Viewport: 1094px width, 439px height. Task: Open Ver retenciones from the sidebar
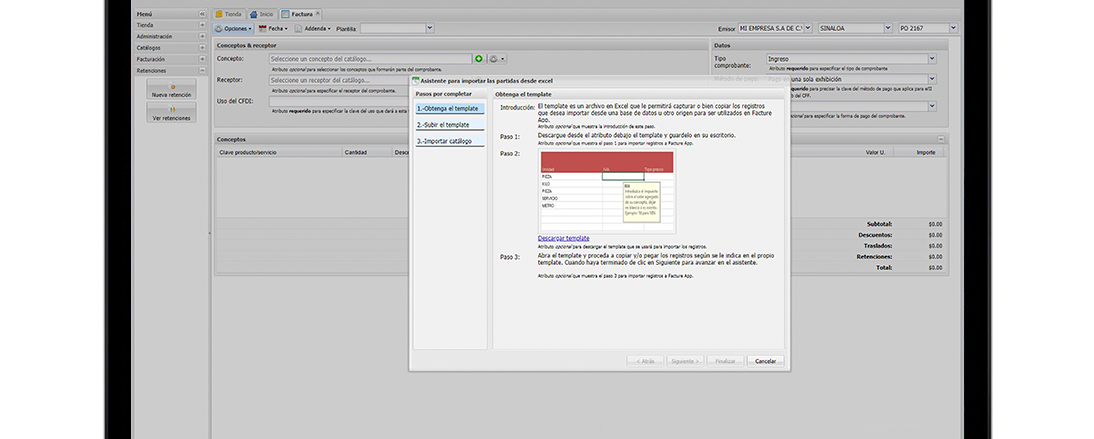(x=171, y=113)
